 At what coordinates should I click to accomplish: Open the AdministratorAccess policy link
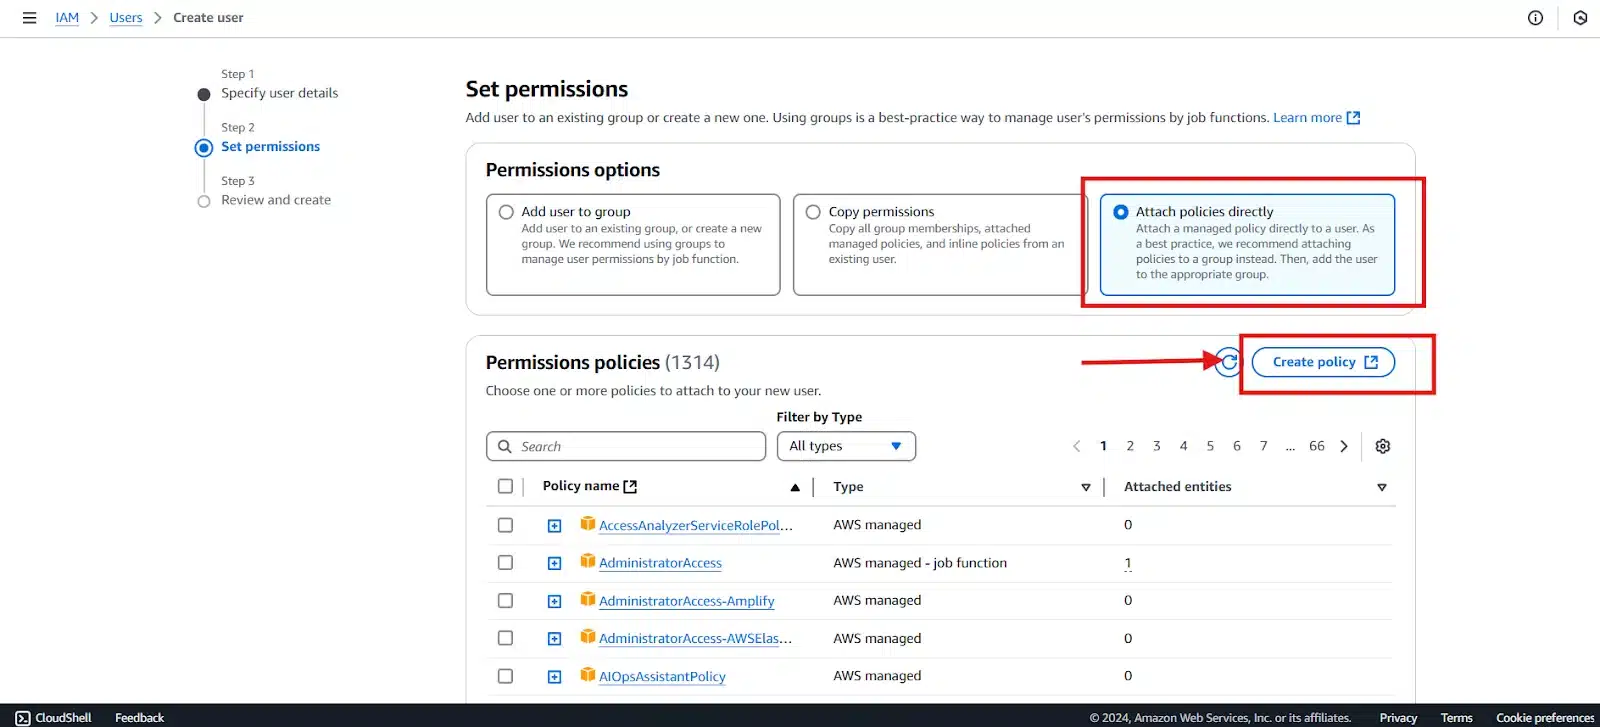click(660, 563)
